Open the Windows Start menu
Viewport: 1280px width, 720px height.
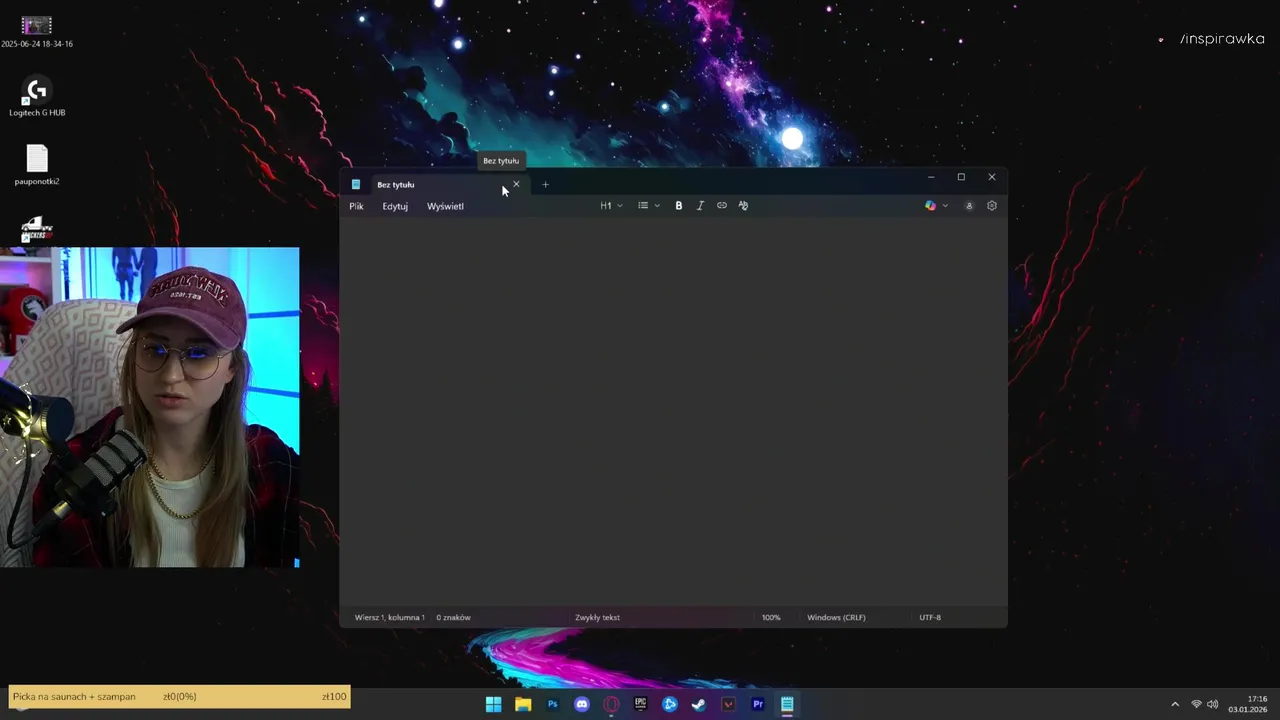coord(493,705)
